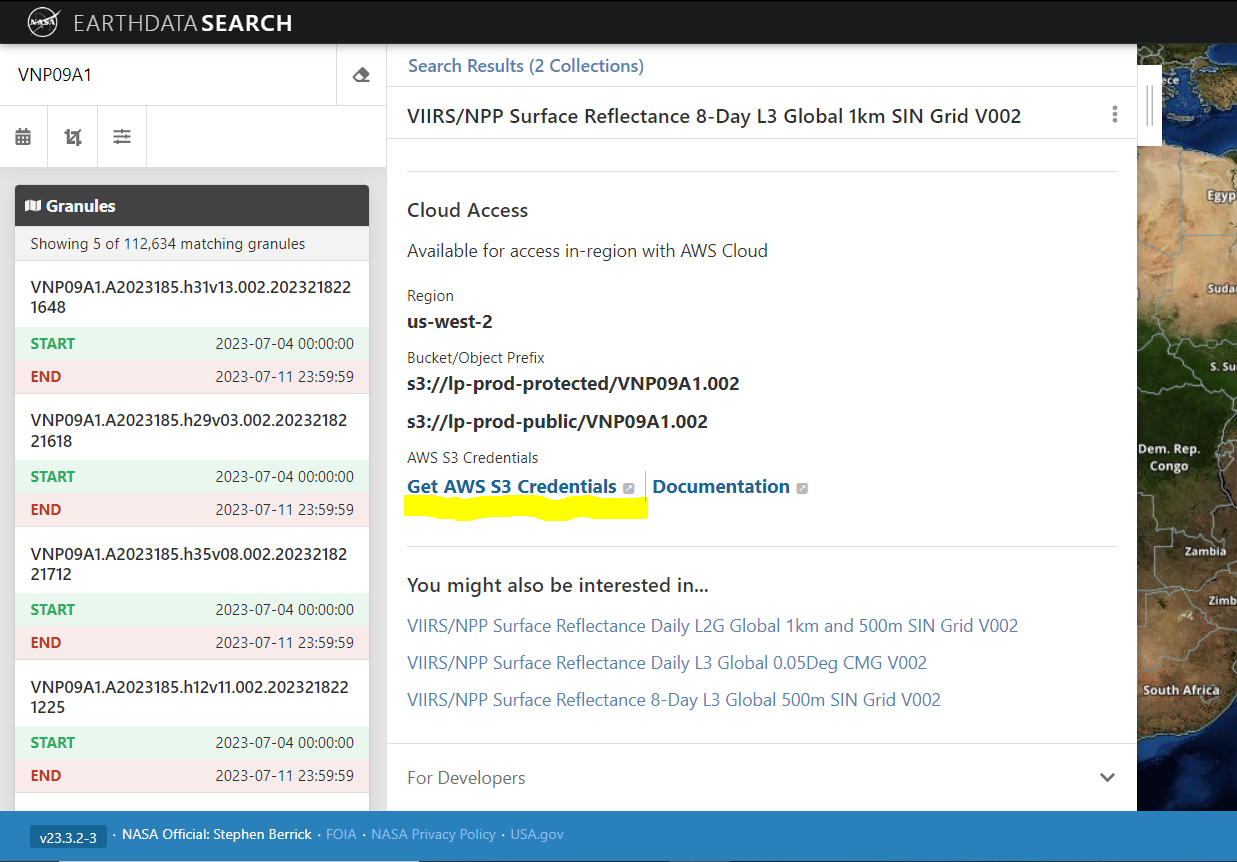Click the For Developers label
This screenshot has width=1237, height=862.
[x=466, y=778]
